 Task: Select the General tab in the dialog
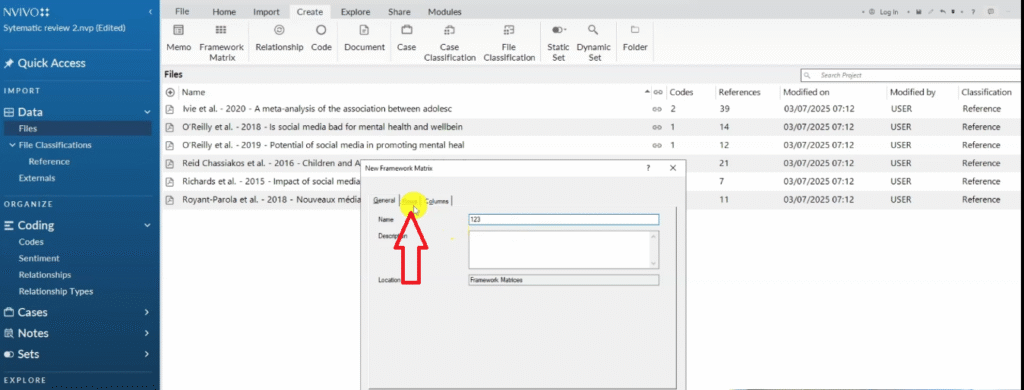click(x=384, y=201)
